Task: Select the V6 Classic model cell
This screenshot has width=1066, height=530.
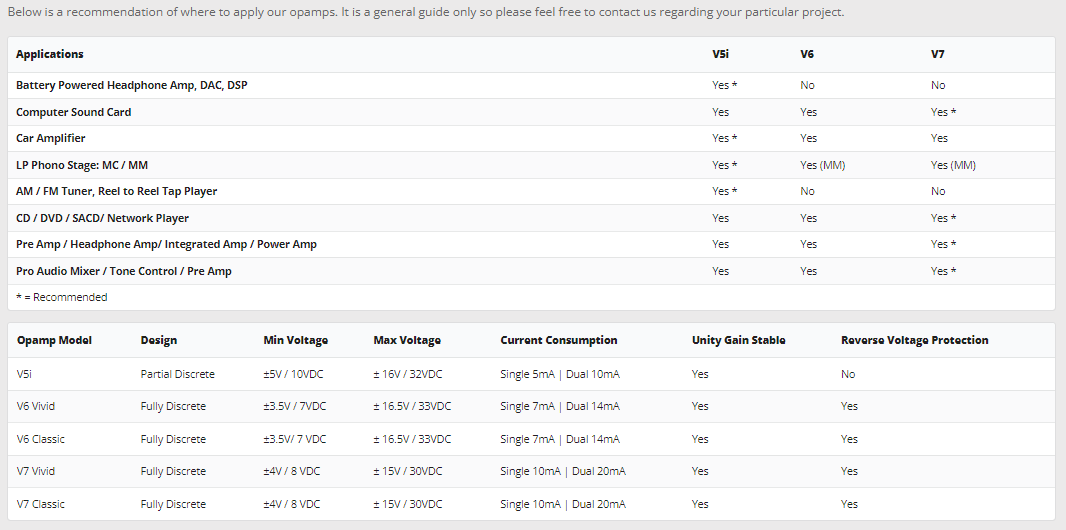Action: coord(41,439)
